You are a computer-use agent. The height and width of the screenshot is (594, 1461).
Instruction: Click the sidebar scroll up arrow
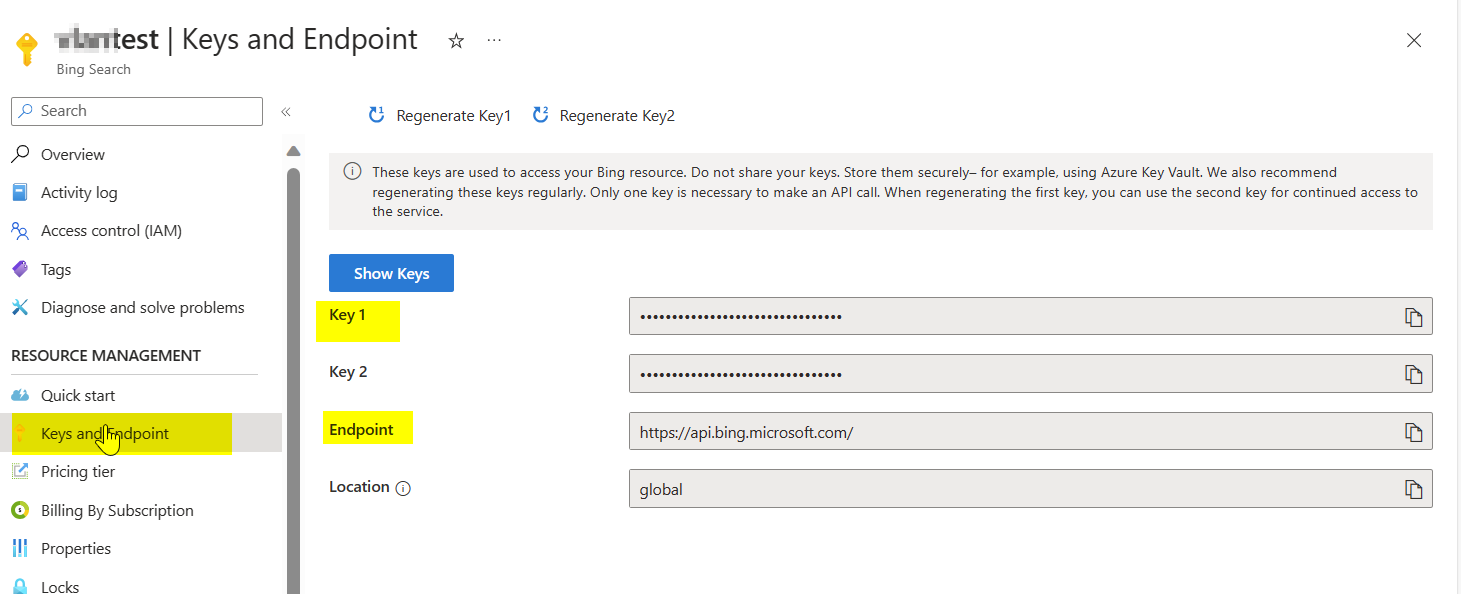pyautogui.click(x=293, y=152)
